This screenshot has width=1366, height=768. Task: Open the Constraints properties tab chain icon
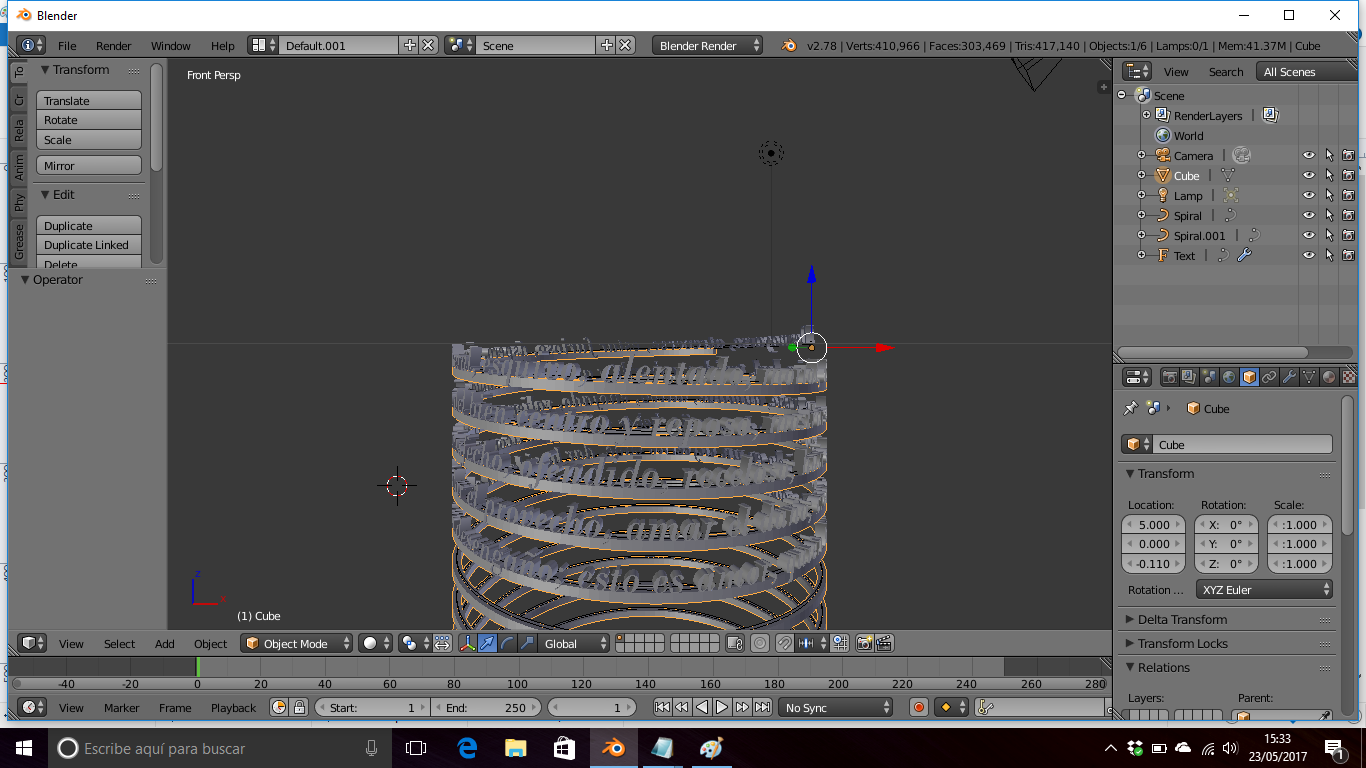click(1269, 377)
